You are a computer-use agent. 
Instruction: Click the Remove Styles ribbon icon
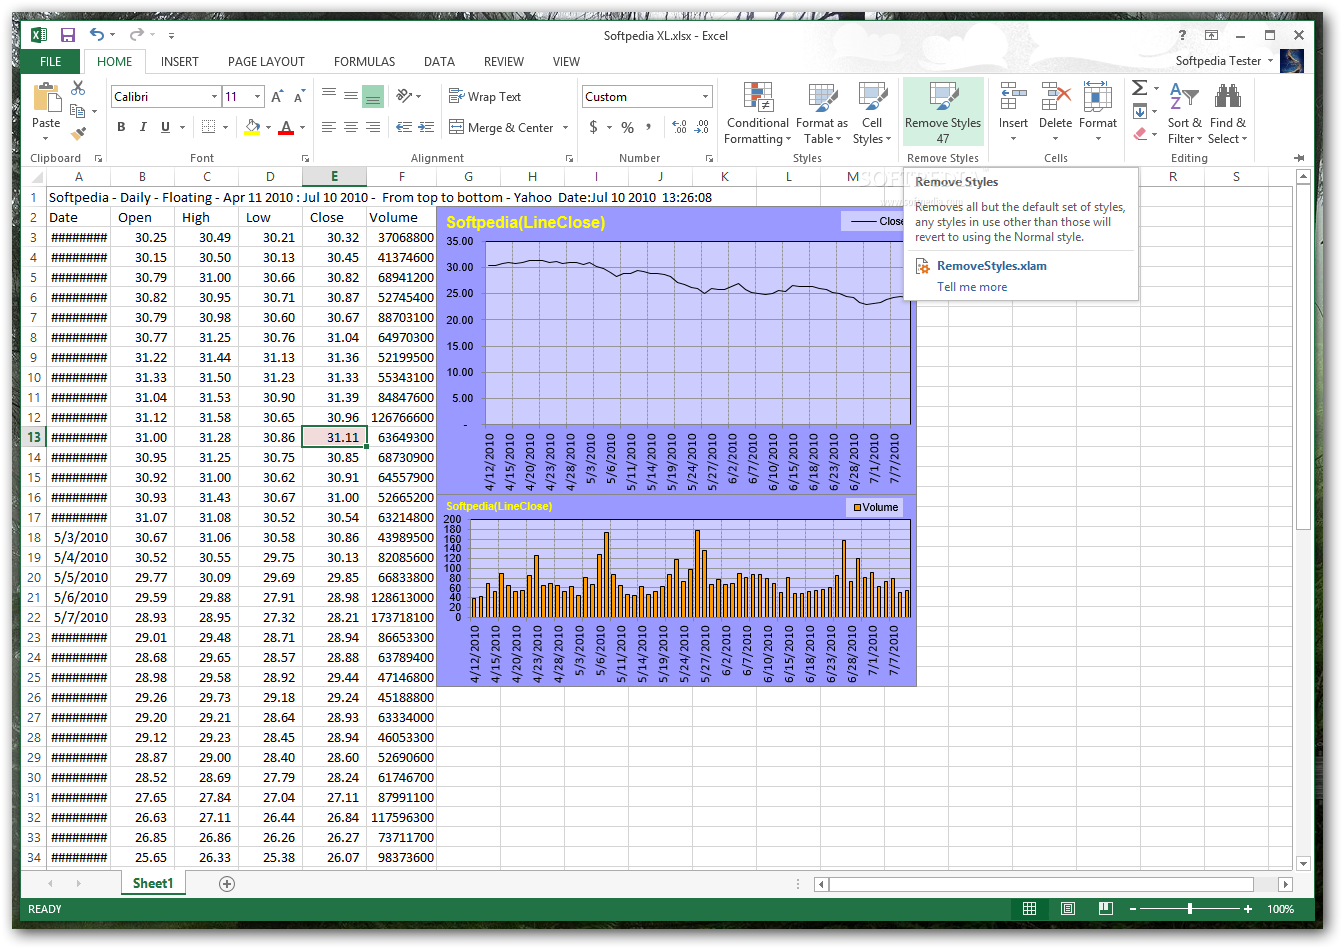[x=943, y=113]
